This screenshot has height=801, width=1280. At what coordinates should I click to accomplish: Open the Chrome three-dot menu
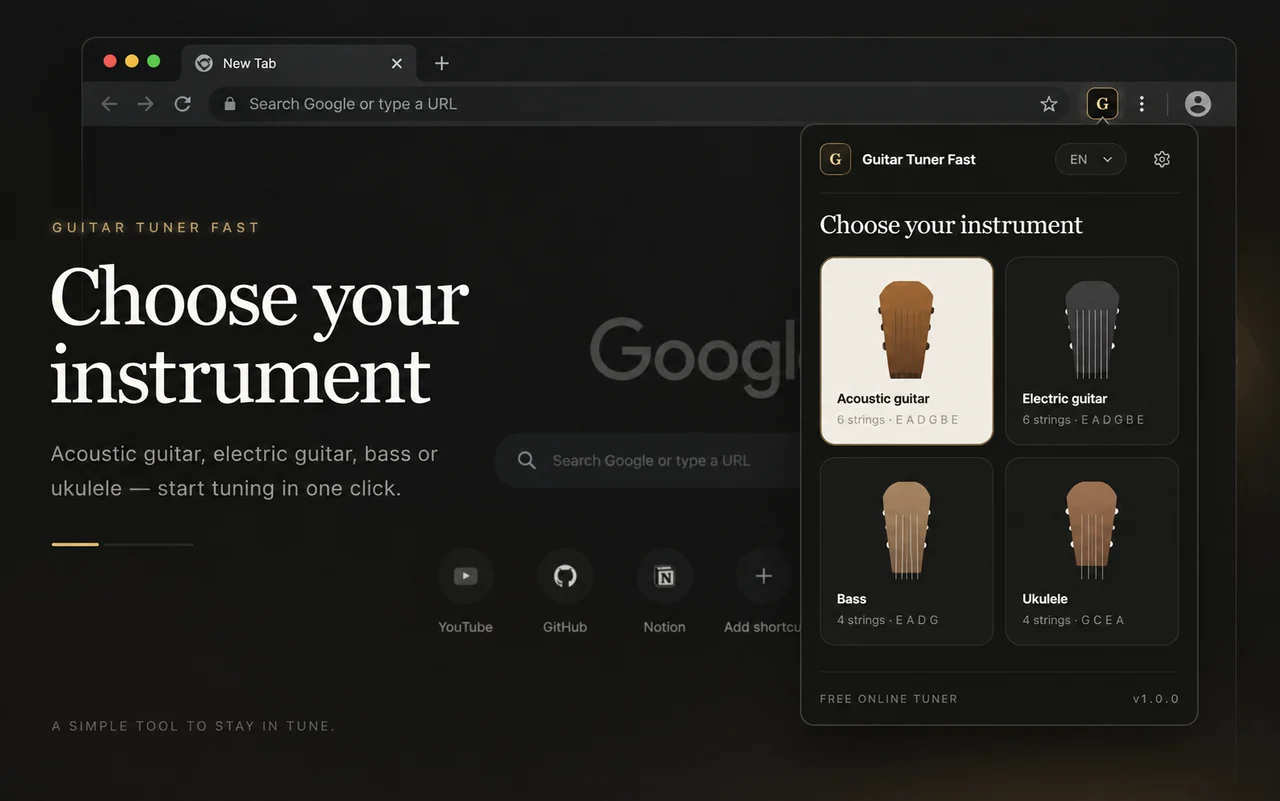point(1142,104)
